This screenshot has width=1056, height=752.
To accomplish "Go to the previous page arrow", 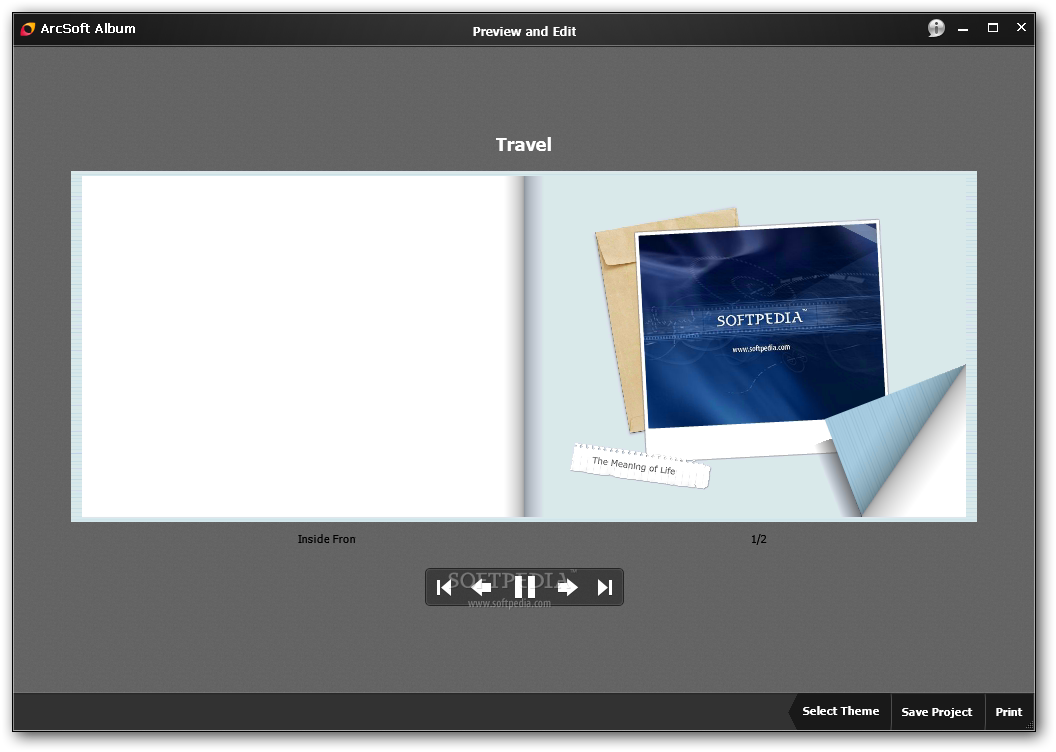I will click(x=481, y=588).
